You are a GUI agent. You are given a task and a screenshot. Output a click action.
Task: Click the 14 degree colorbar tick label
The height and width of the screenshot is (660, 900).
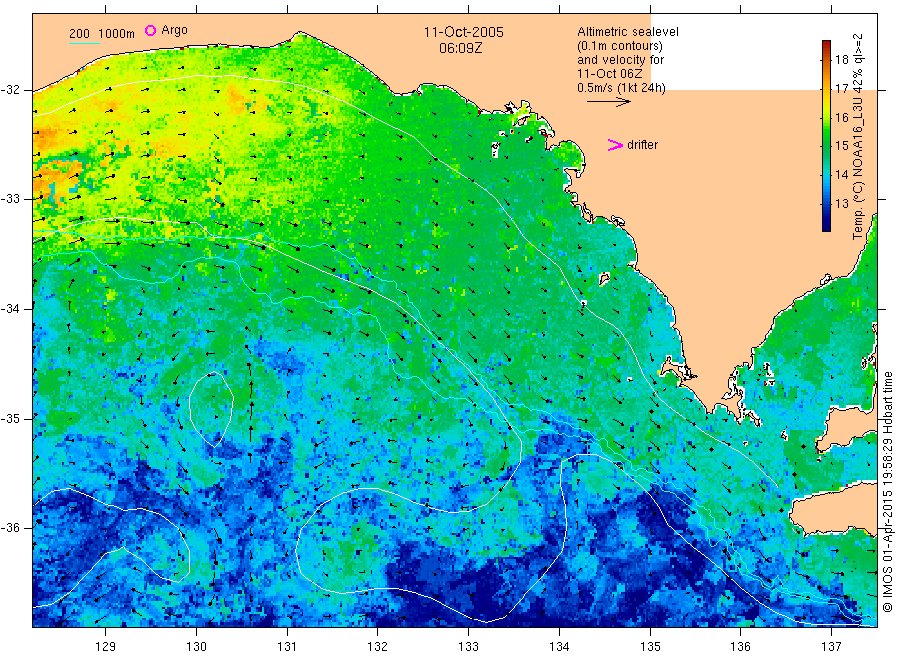841,174
